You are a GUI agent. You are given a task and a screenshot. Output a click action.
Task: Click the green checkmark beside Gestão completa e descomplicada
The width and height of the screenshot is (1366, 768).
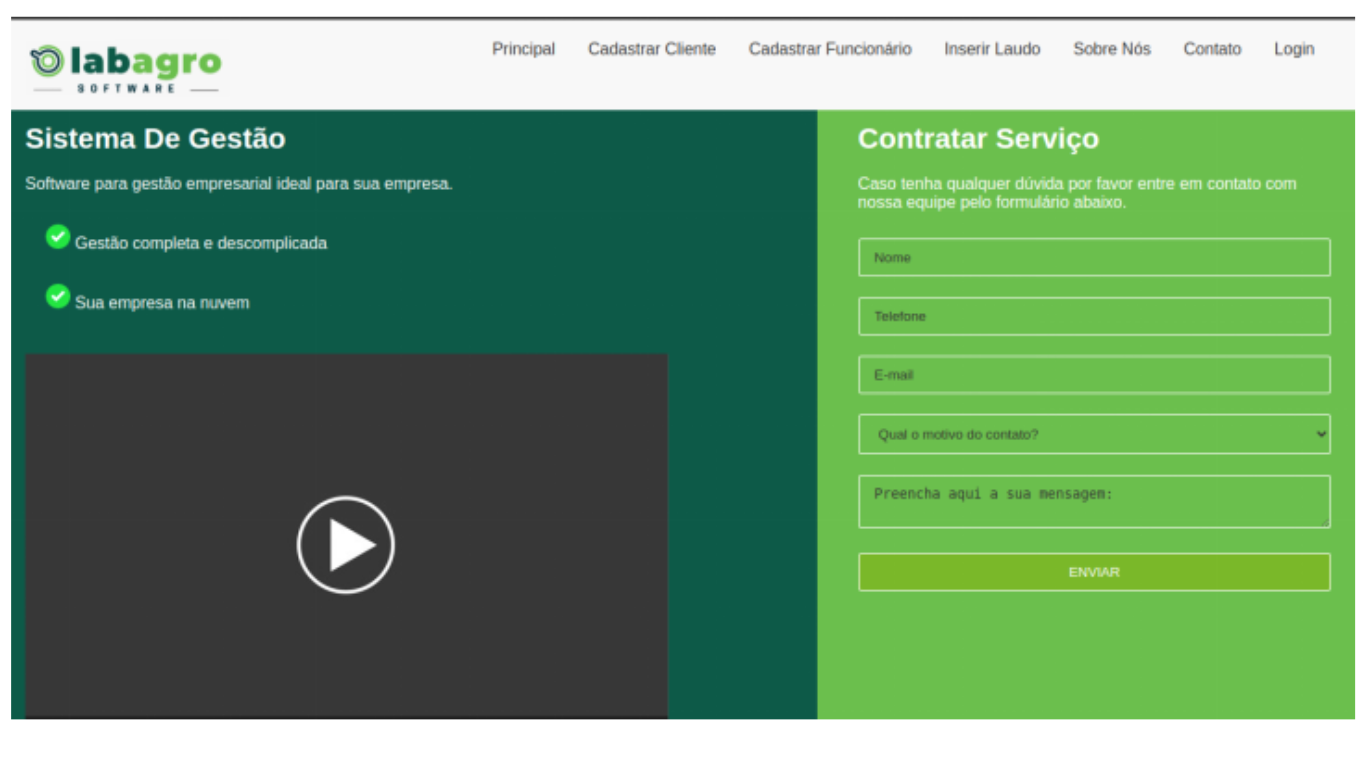tap(58, 236)
